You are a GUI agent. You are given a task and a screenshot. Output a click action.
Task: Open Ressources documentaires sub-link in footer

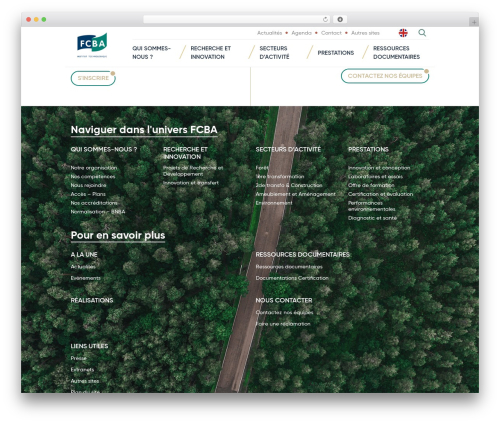coord(289,267)
